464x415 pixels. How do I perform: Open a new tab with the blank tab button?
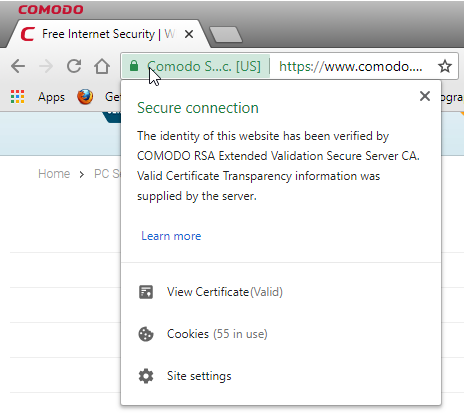pos(226,35)
